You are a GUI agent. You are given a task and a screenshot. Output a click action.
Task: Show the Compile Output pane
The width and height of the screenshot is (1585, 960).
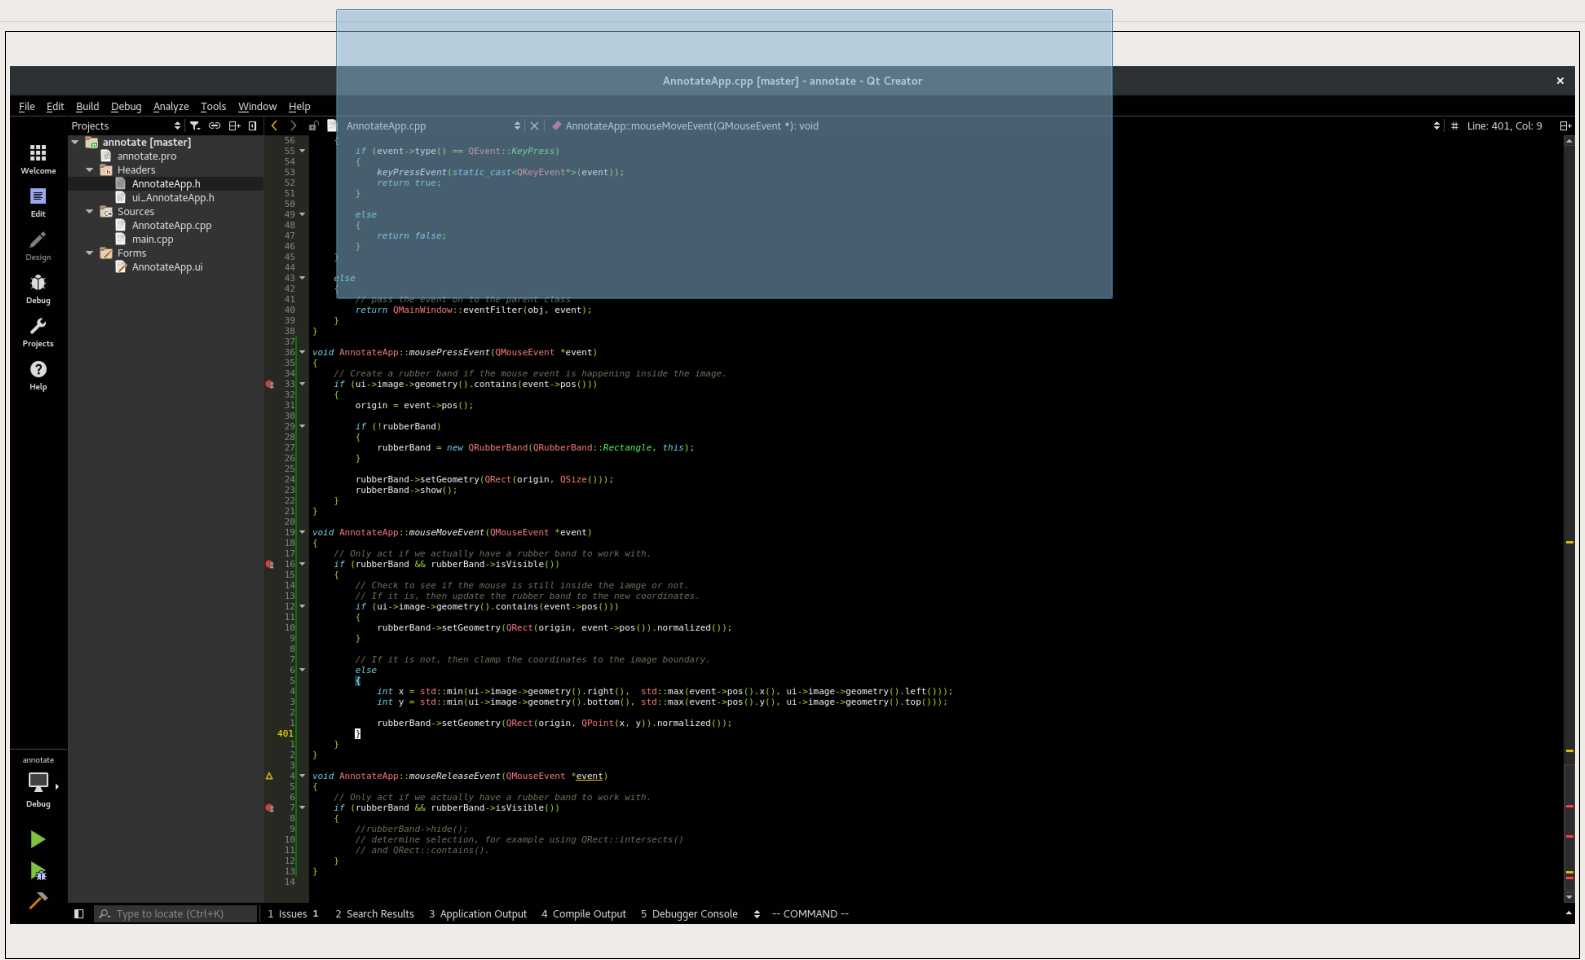tap(584, 914)
